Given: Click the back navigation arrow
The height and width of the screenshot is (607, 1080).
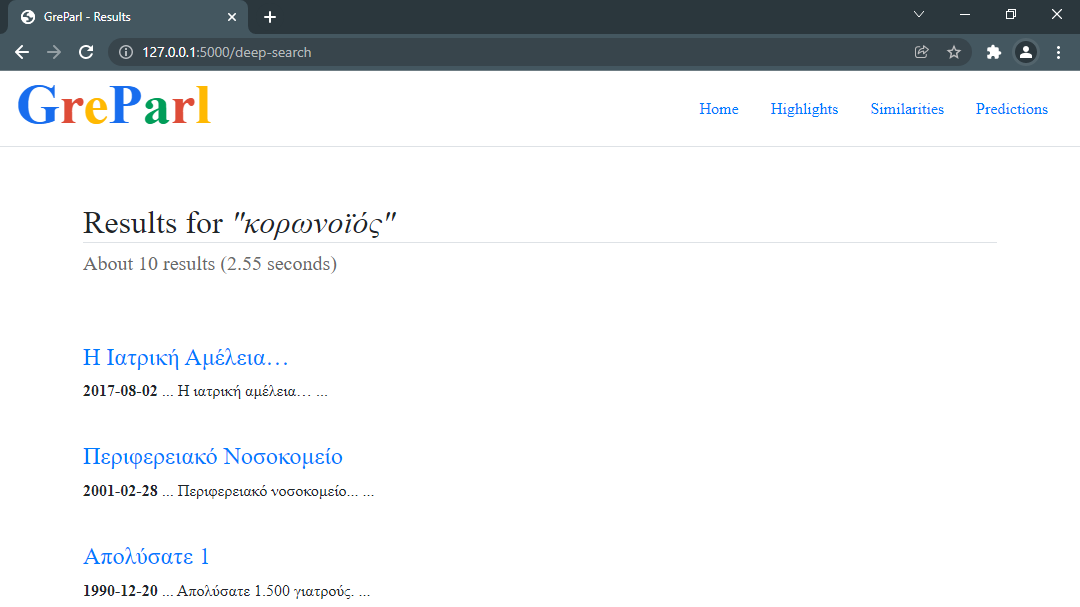Looking at the screenshot, I should click(21, 52).
